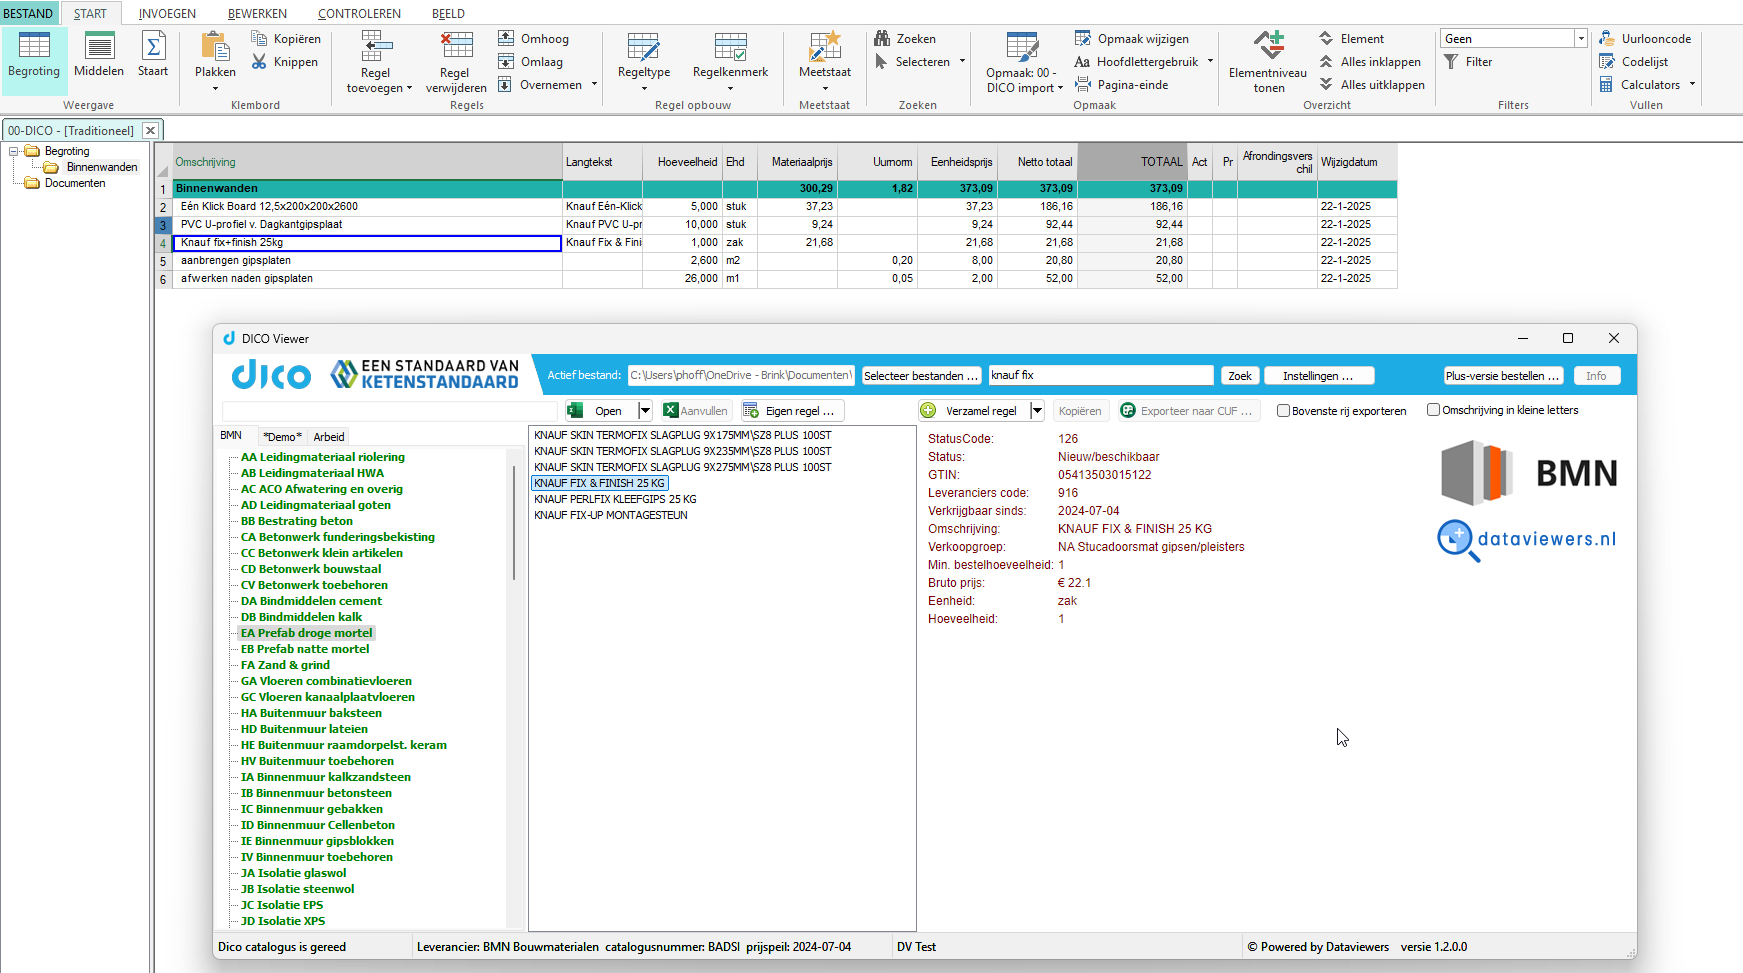The height and width of the screenshot is (973, 1743).
Task: Select Binnenwanden in the project tree
Action: click(x=102, y=167)
